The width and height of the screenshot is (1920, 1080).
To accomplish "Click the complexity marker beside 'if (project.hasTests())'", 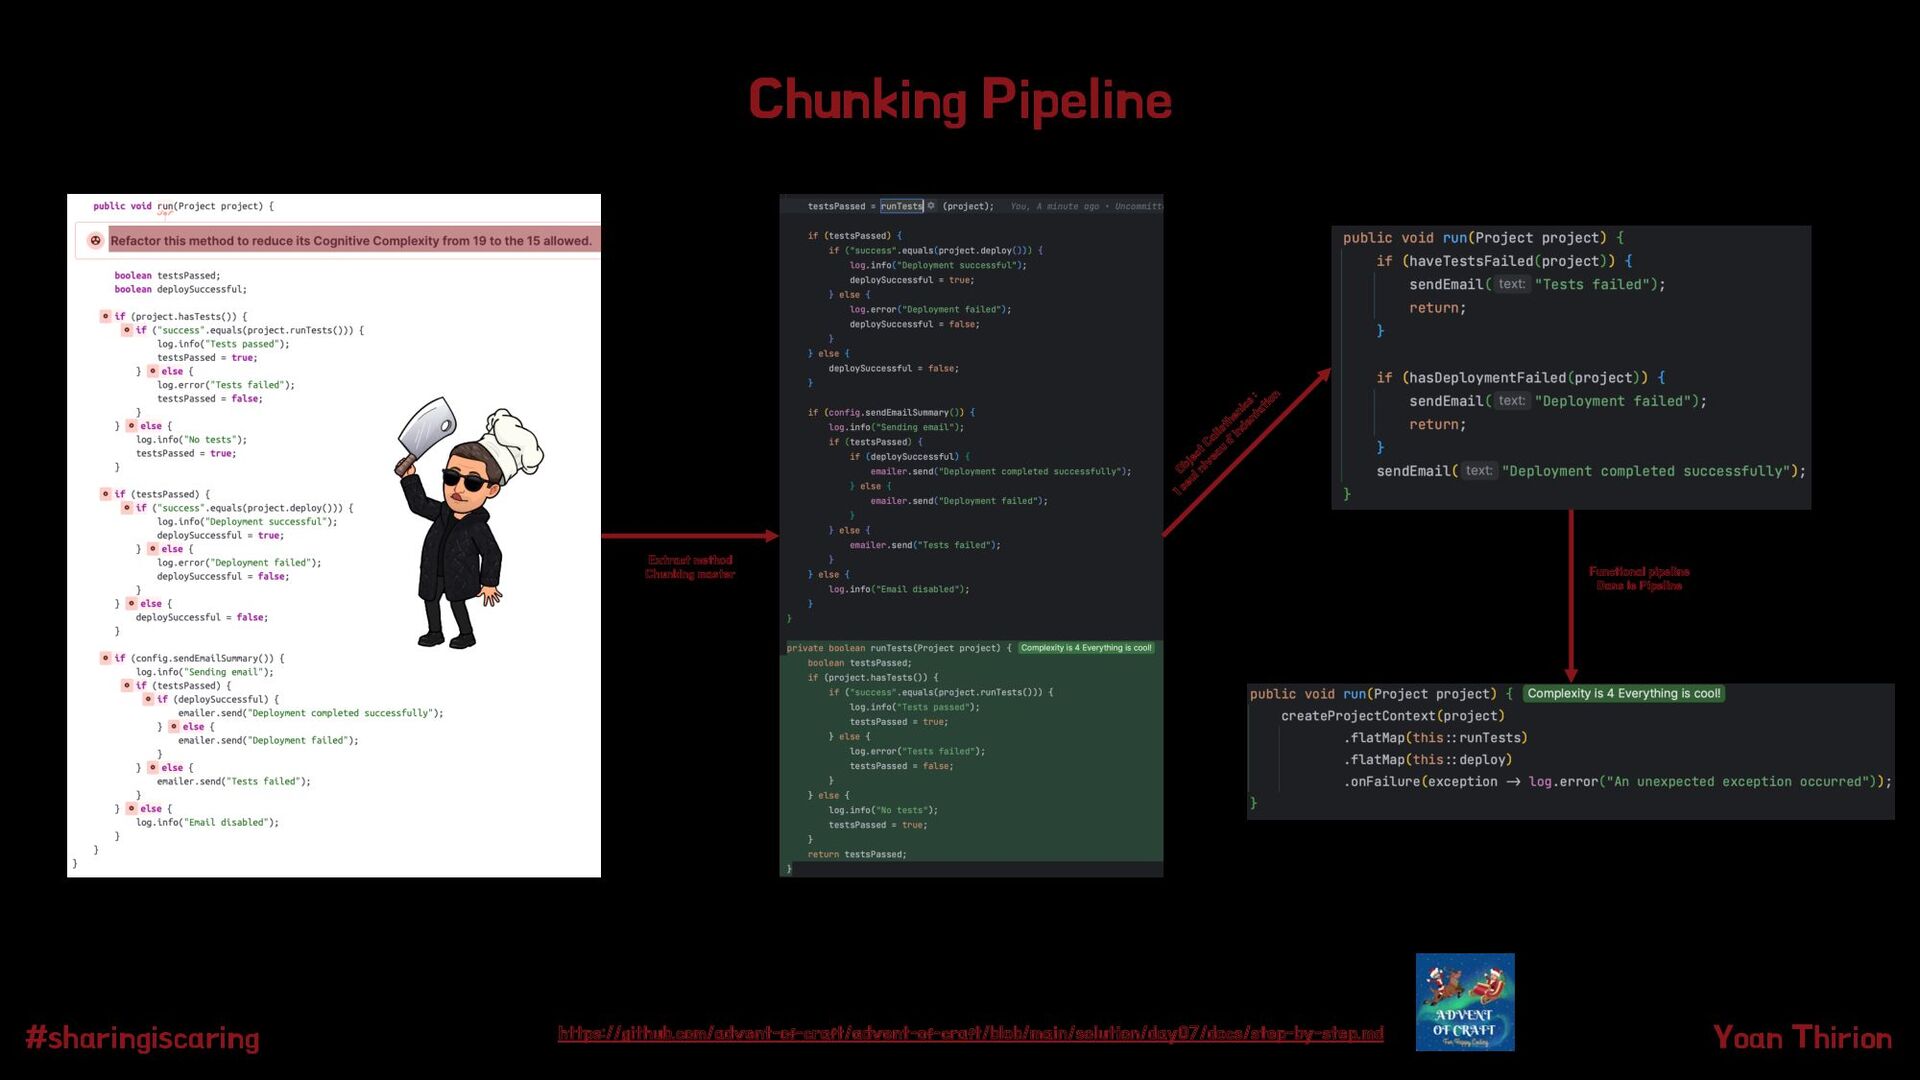I will (x=105, y=316).
